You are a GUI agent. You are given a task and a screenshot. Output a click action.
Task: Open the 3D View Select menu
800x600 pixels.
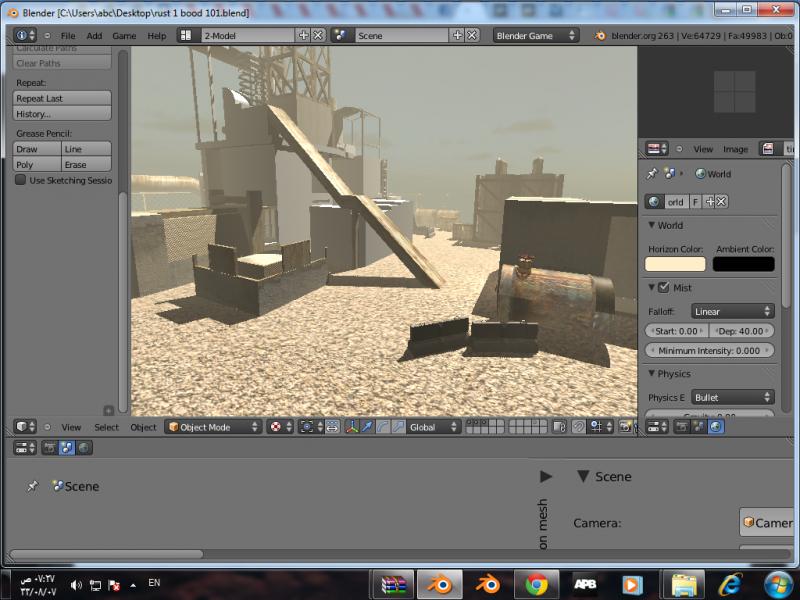107,427
